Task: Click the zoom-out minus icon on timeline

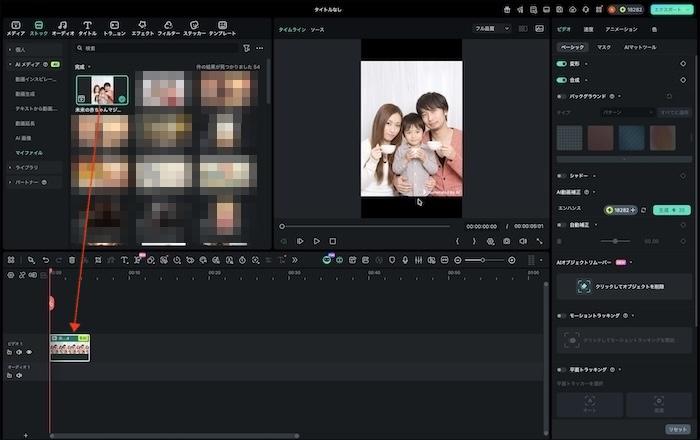Action: point(458,260)
